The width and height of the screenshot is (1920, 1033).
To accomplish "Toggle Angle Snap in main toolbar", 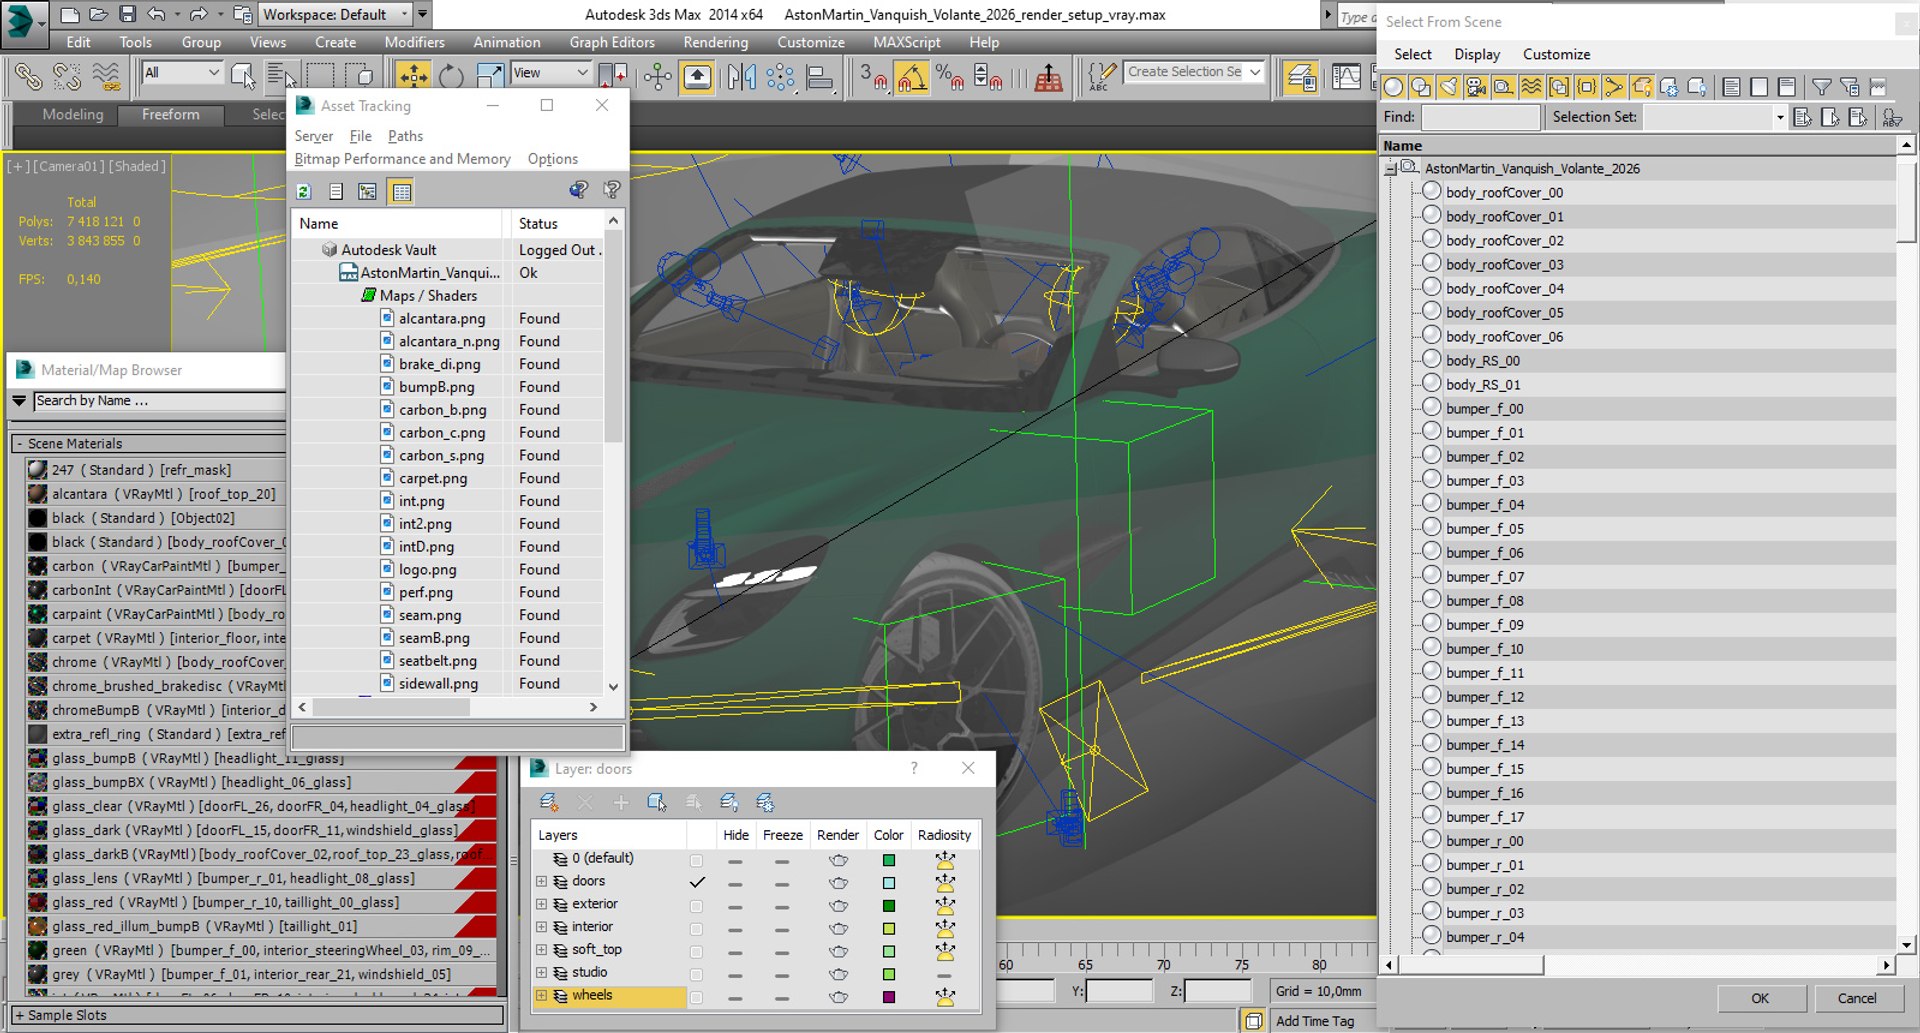I will point(911,76).
